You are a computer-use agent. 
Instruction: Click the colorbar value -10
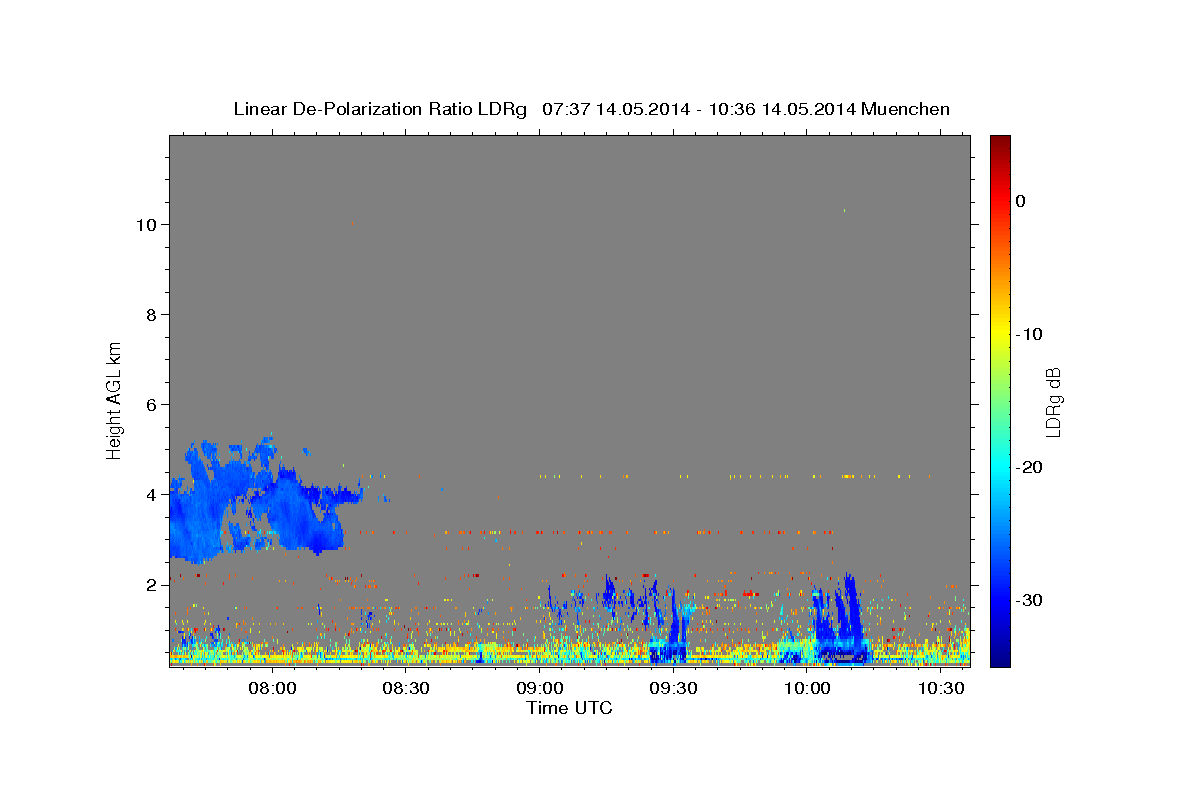tap(1029, 334)
